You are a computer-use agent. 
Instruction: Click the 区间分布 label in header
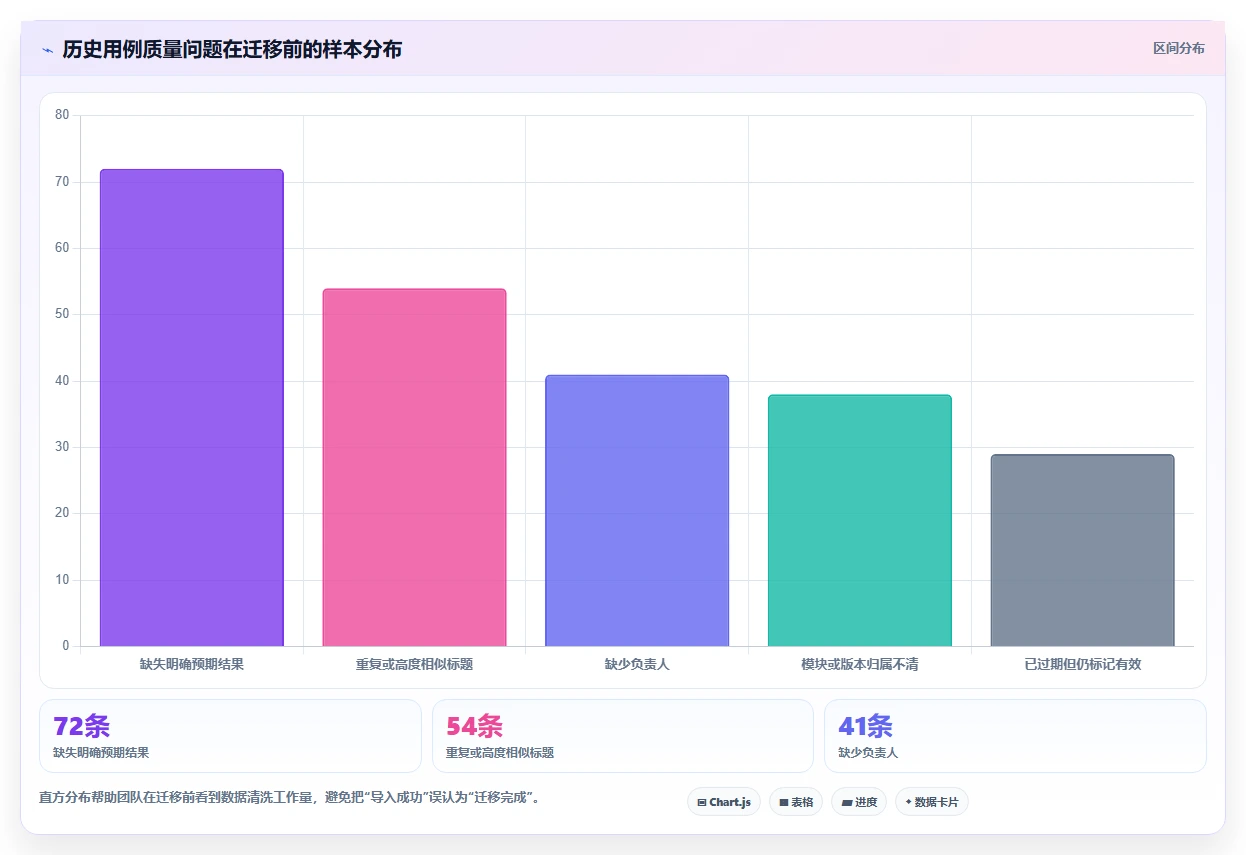pos(1179,48)
